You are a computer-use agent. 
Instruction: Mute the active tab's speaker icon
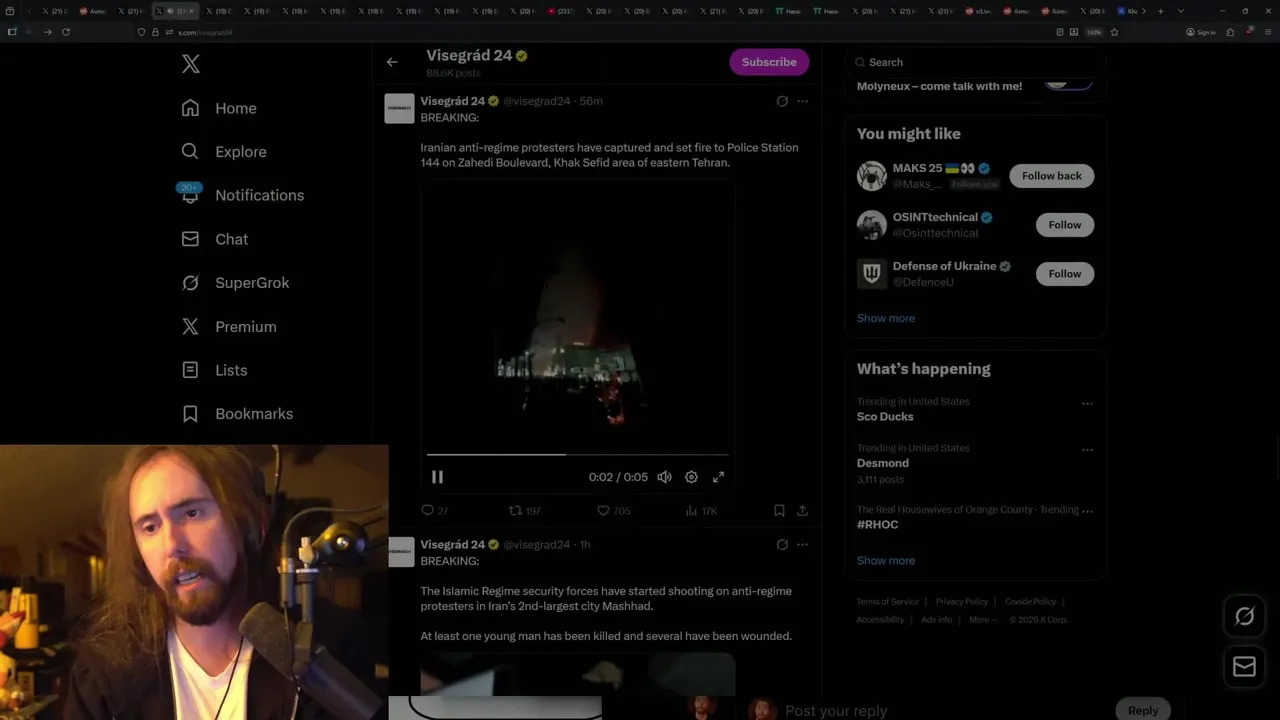click(x=170, y=11)
